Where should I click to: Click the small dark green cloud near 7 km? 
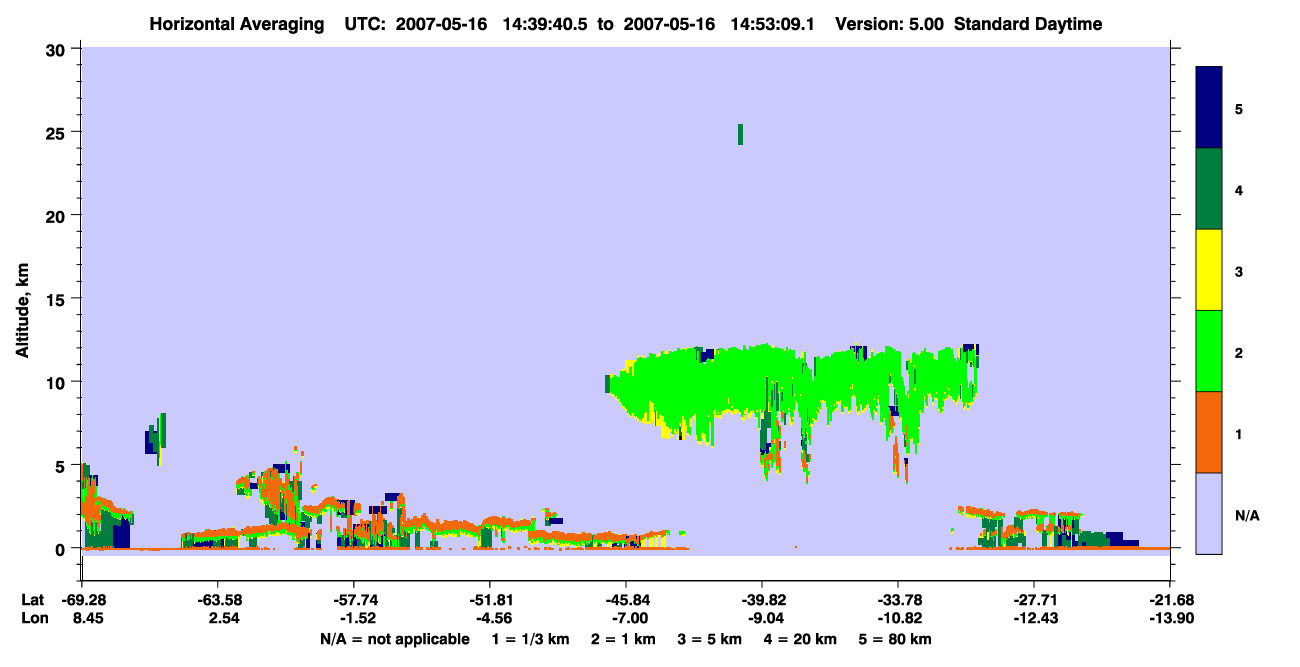[156, 437]
